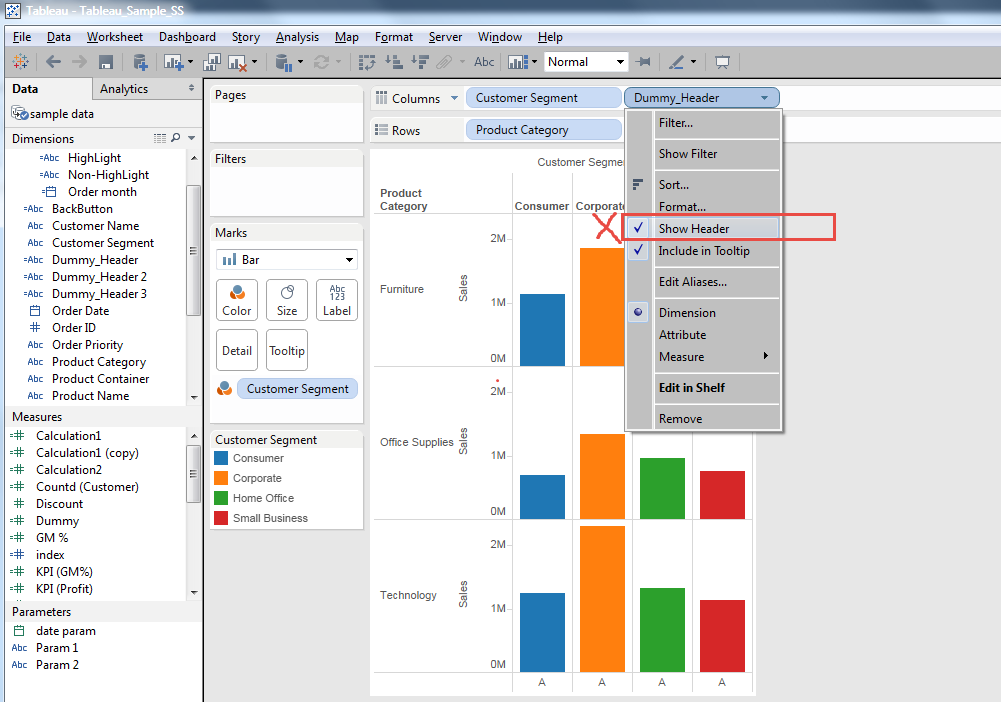The image size is (1001, 702).
Task: Click the search magnifier in Dimensions header
Action: [176, 138]
